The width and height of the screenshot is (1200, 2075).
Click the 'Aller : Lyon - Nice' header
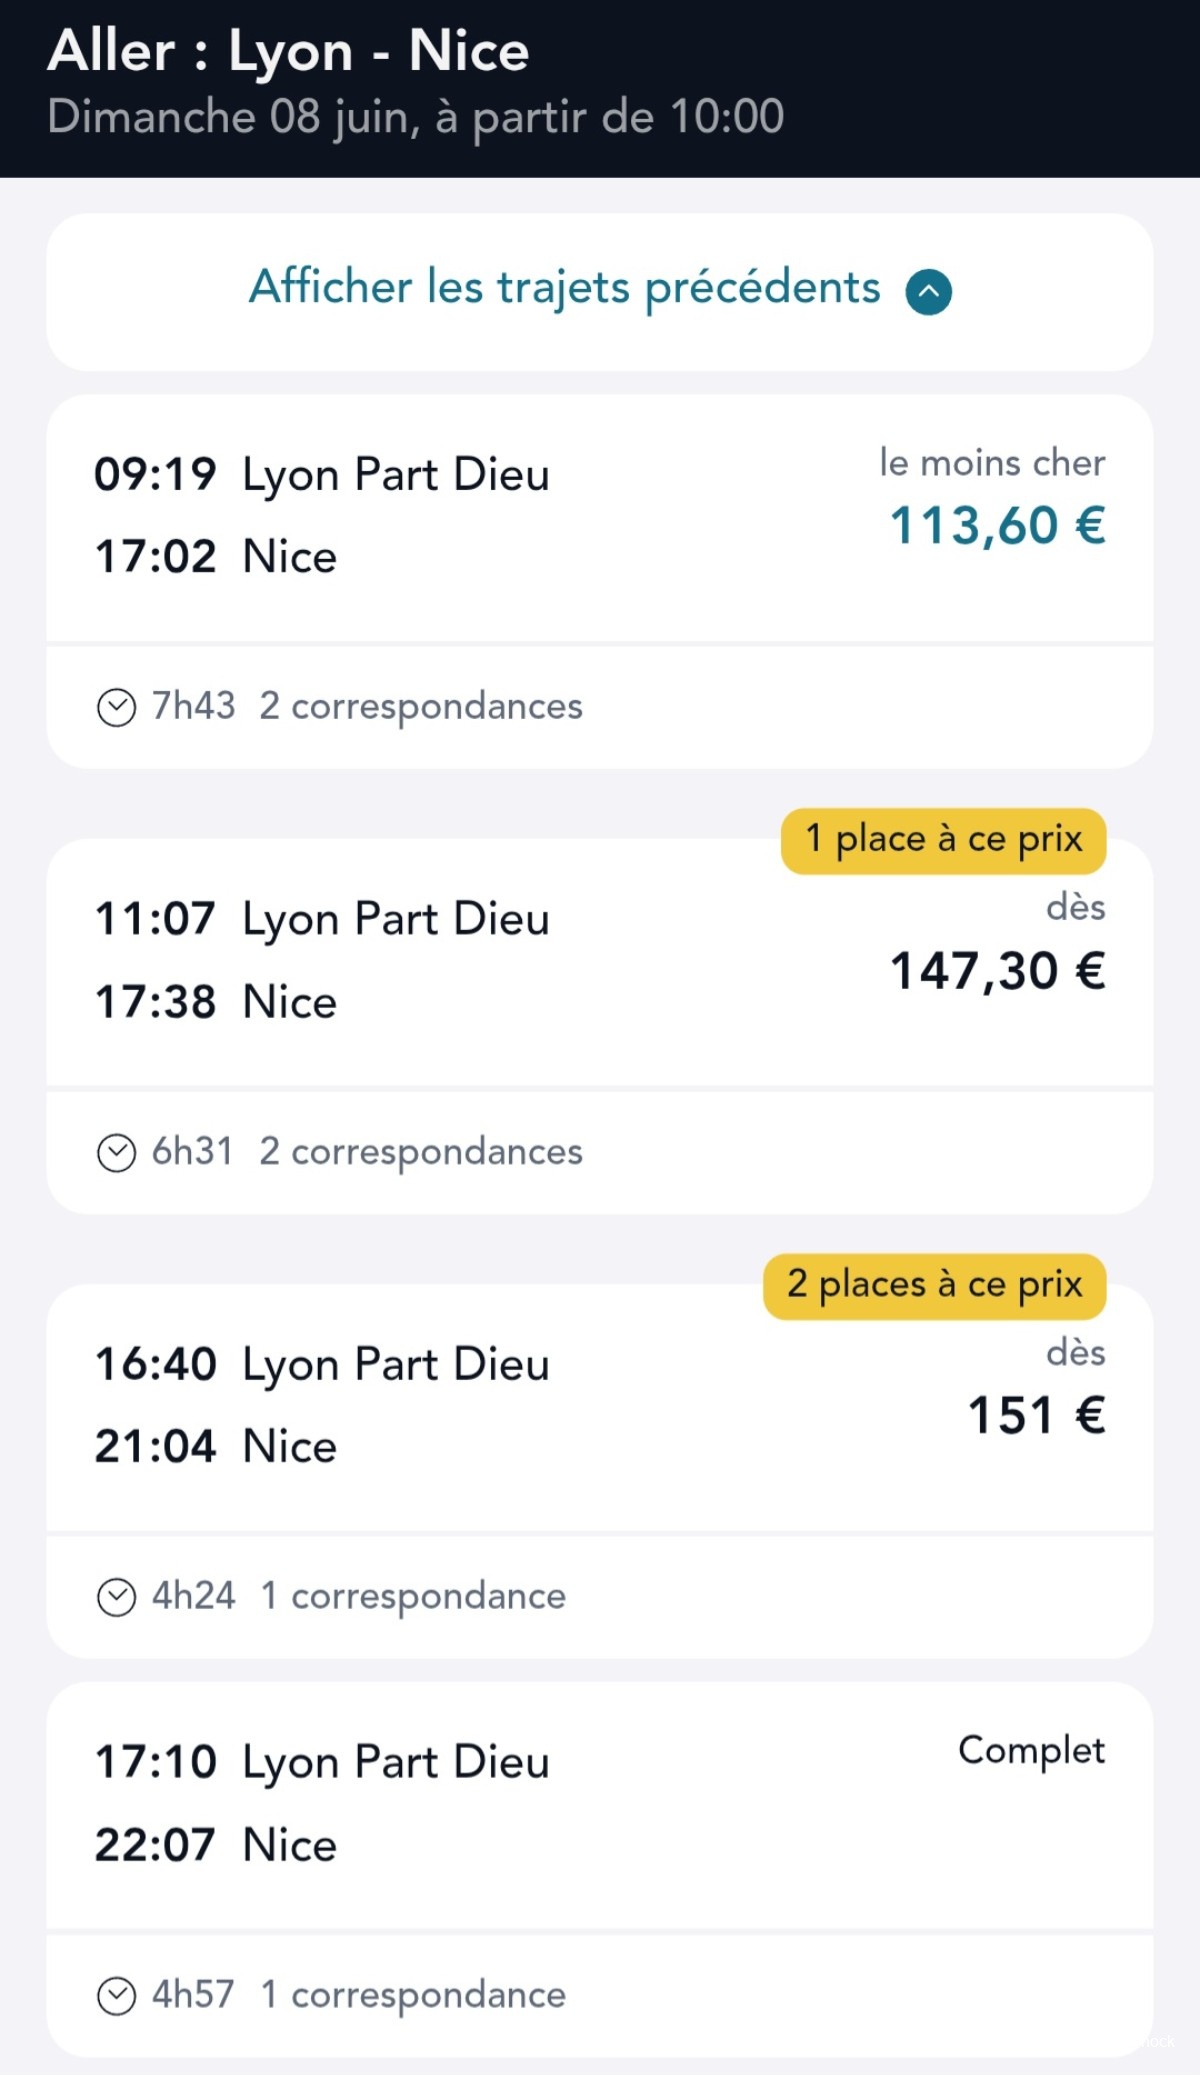(x=288, y=52)
